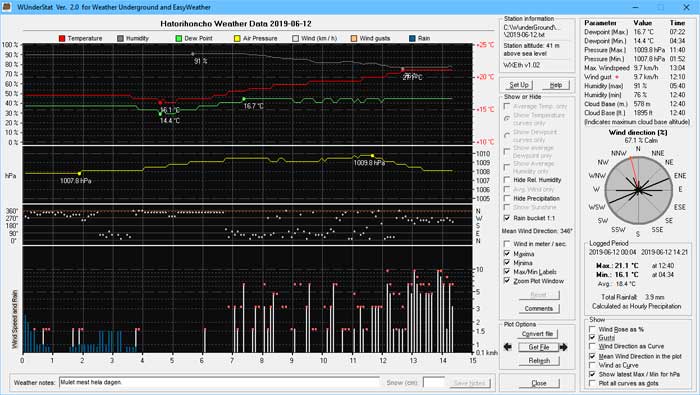Click the 91 % humidity maximum marker
The width and height of the screenshot is (700, 395).
click(193, 54)
